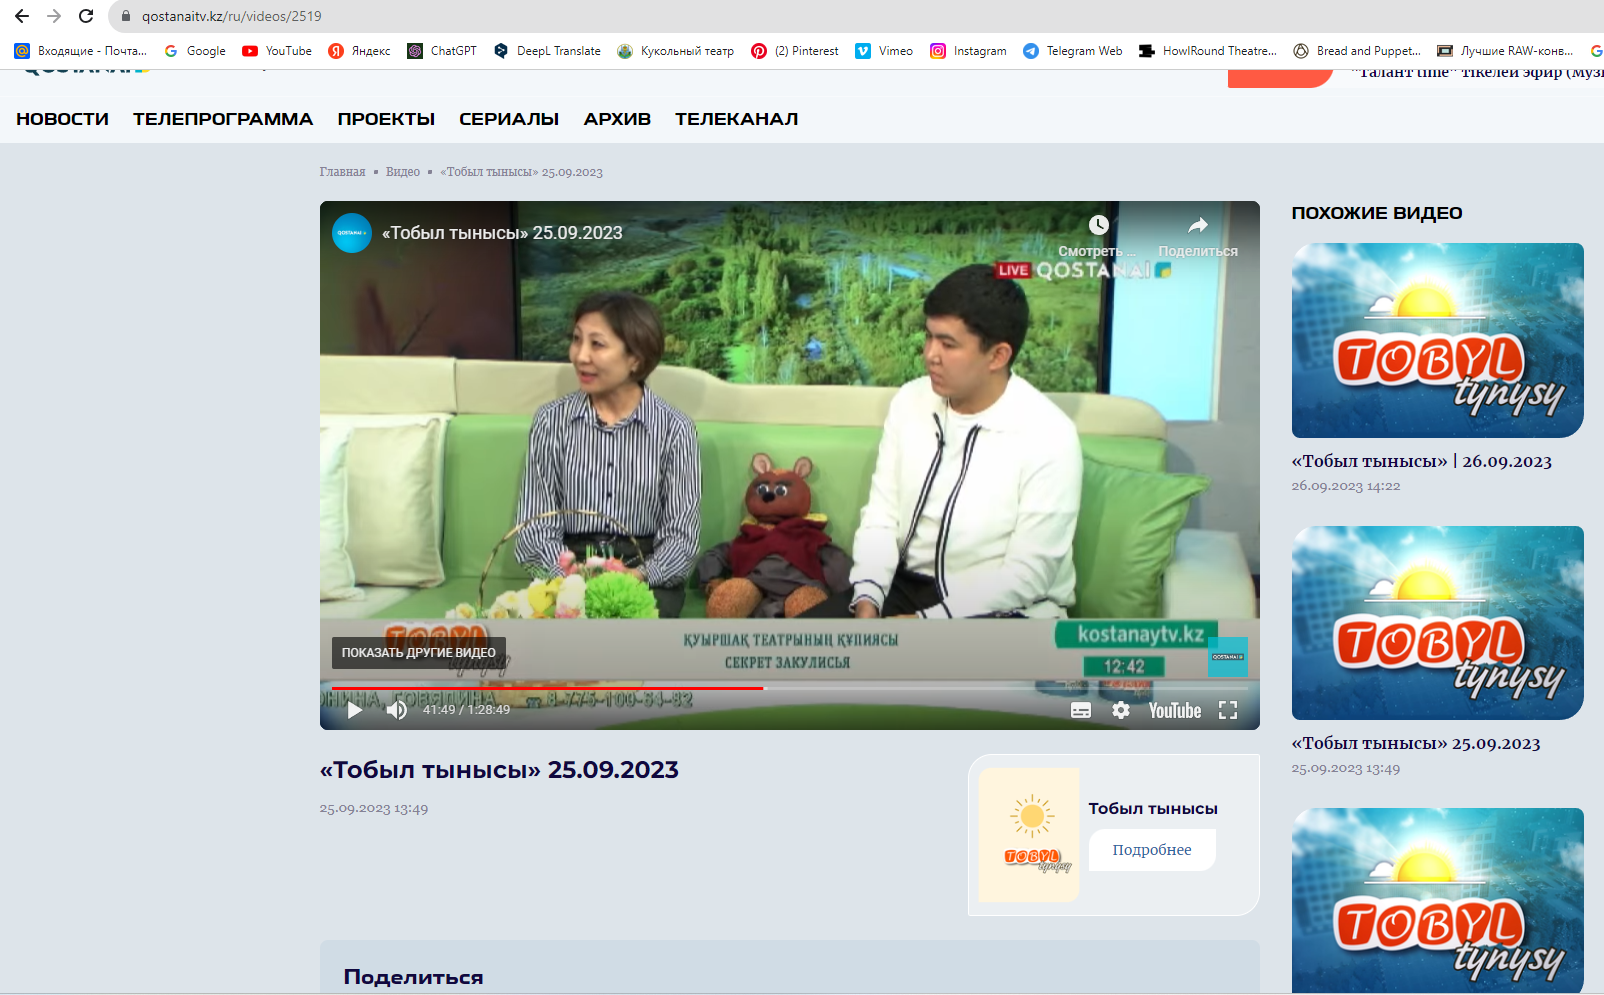Open the 26.09.2023 Tobyl tynysy thumbnail
The width and height of the screenshot is (1604, 995).
[x=1438, y=341]
